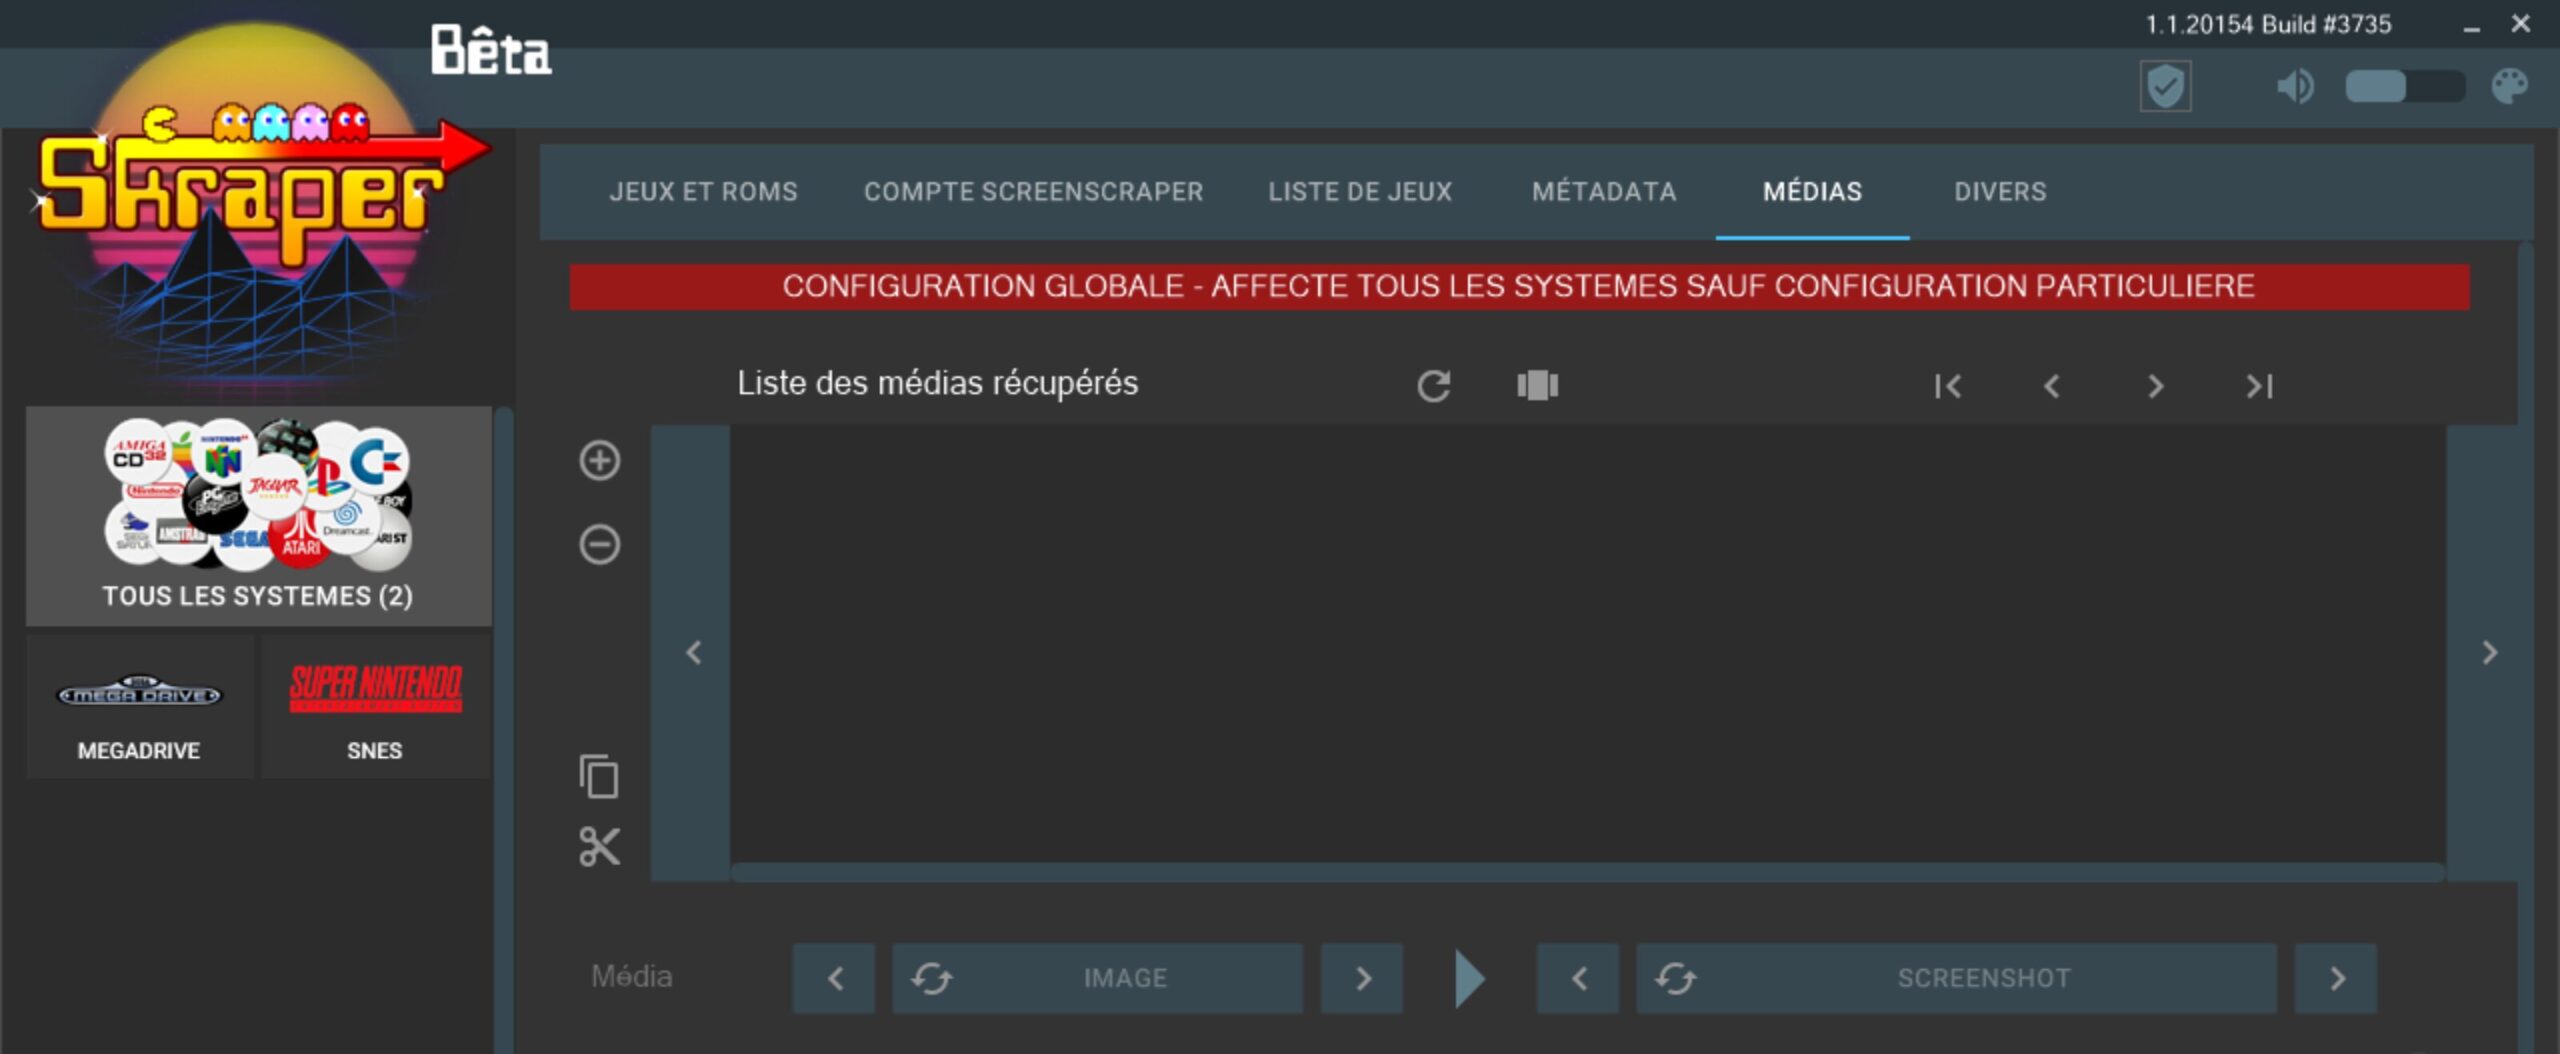Add a media with the plus circle icon
The height and width of the screenshot is (1054, 2560).
coord(600,461)
